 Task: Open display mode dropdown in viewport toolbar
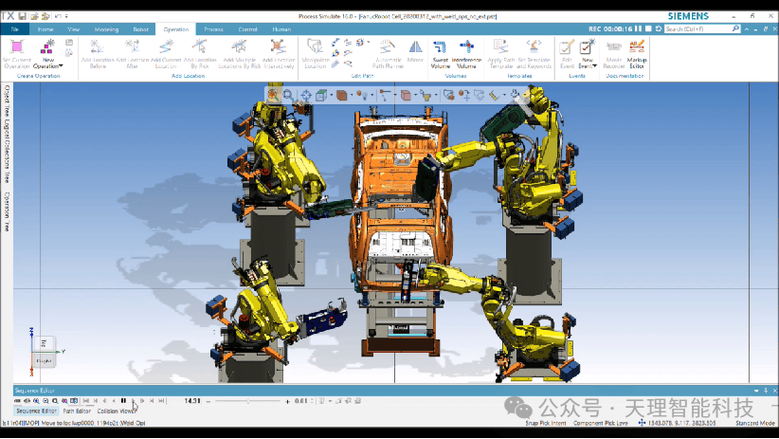pyautogui.click(x=352, y=95)
